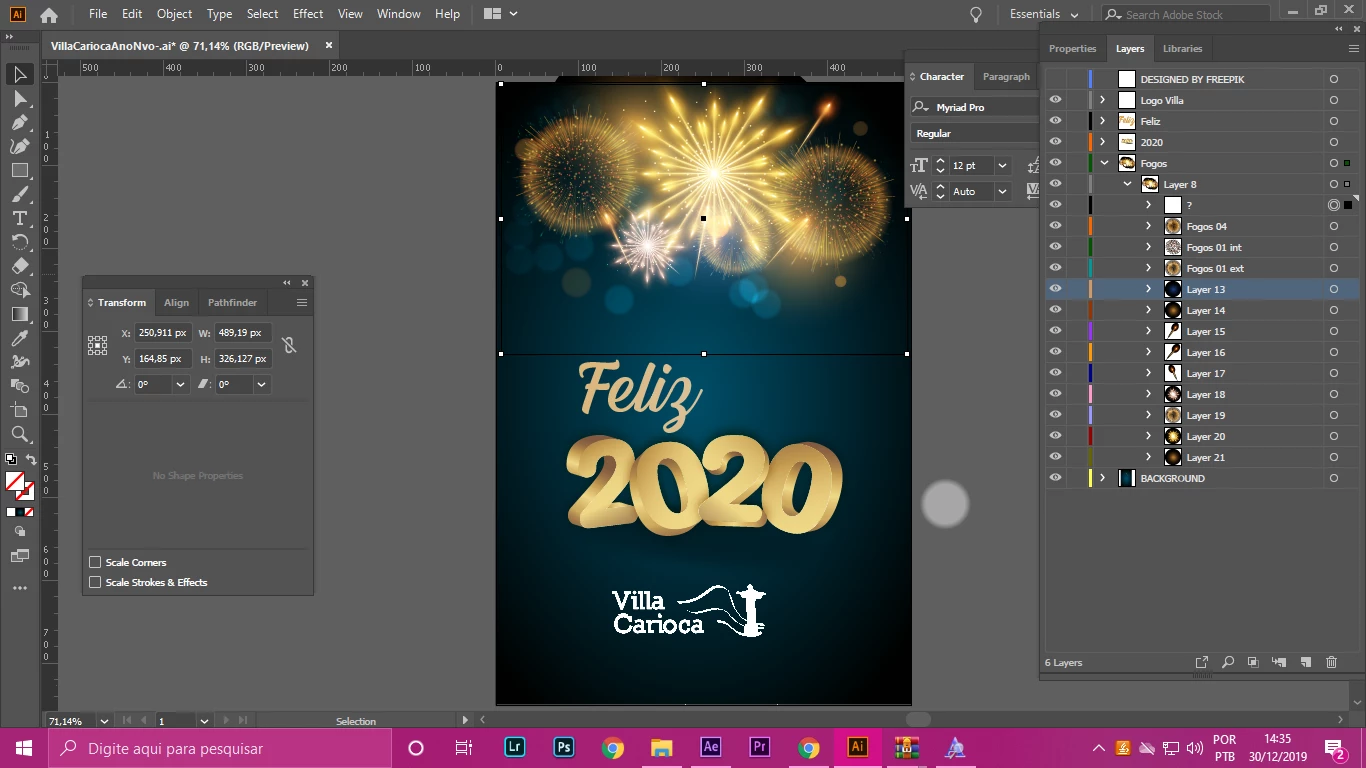Image resolution: width=1366 pixels, height=768 pixels.
Task: Hide the 2020 layer
Action: pos(1055,142)
